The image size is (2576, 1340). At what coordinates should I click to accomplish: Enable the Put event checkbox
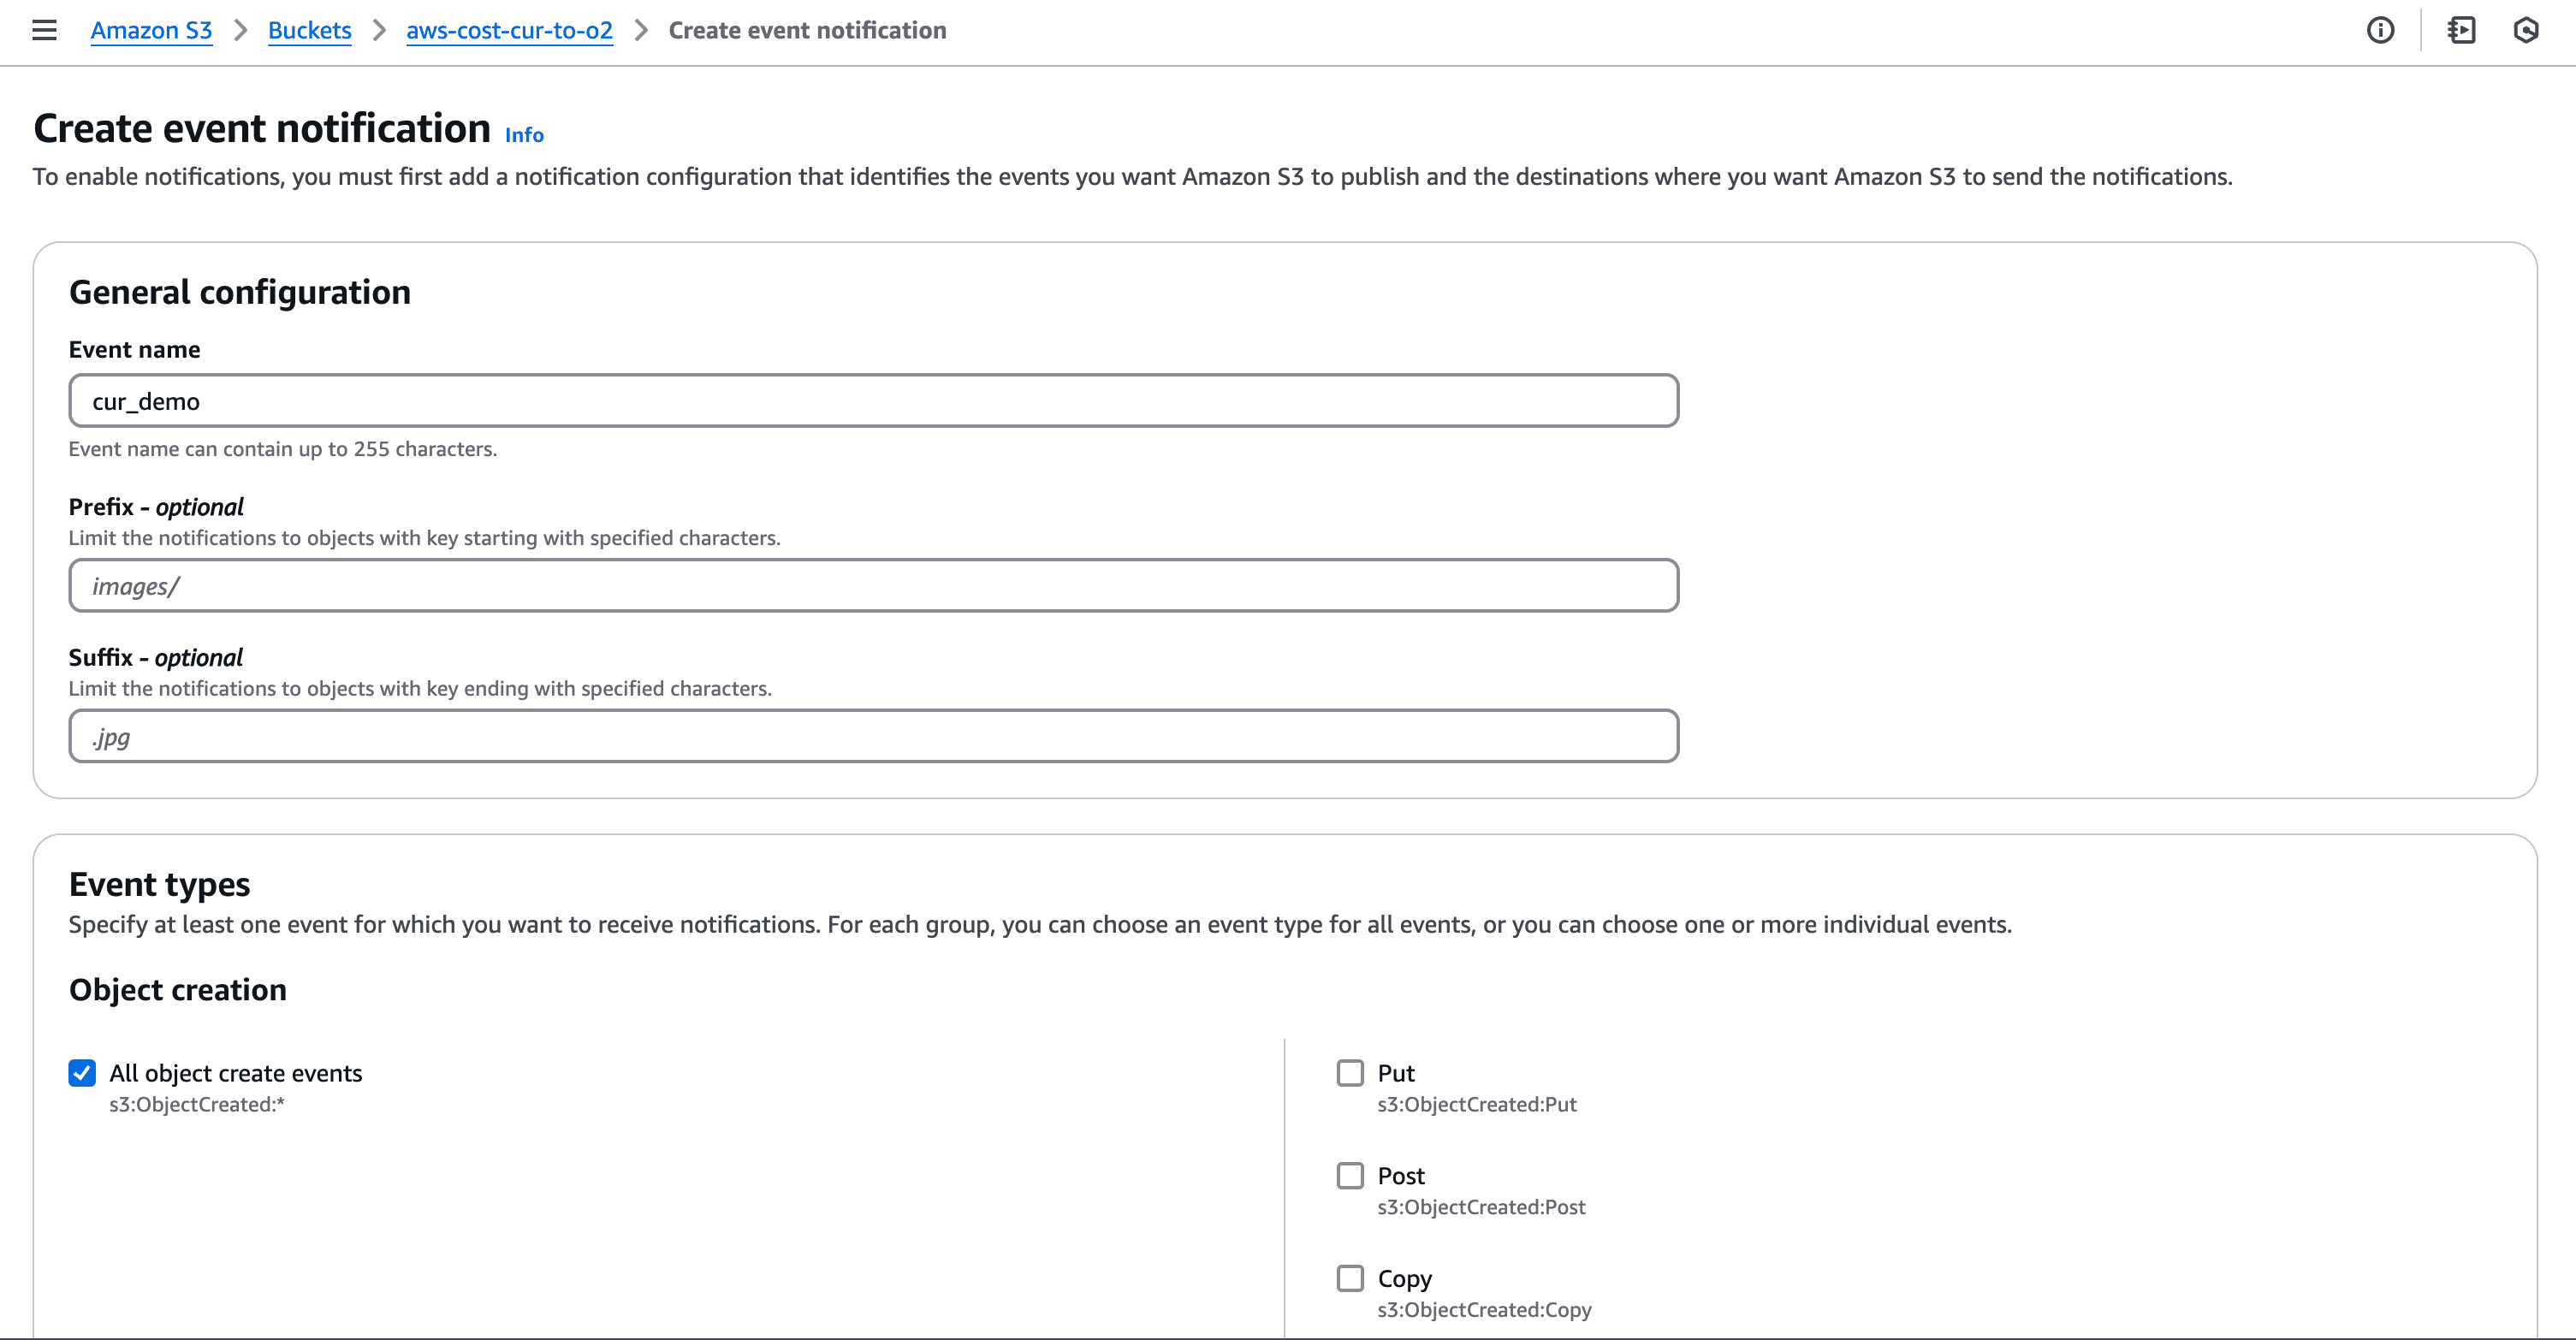point(1350,1073)
